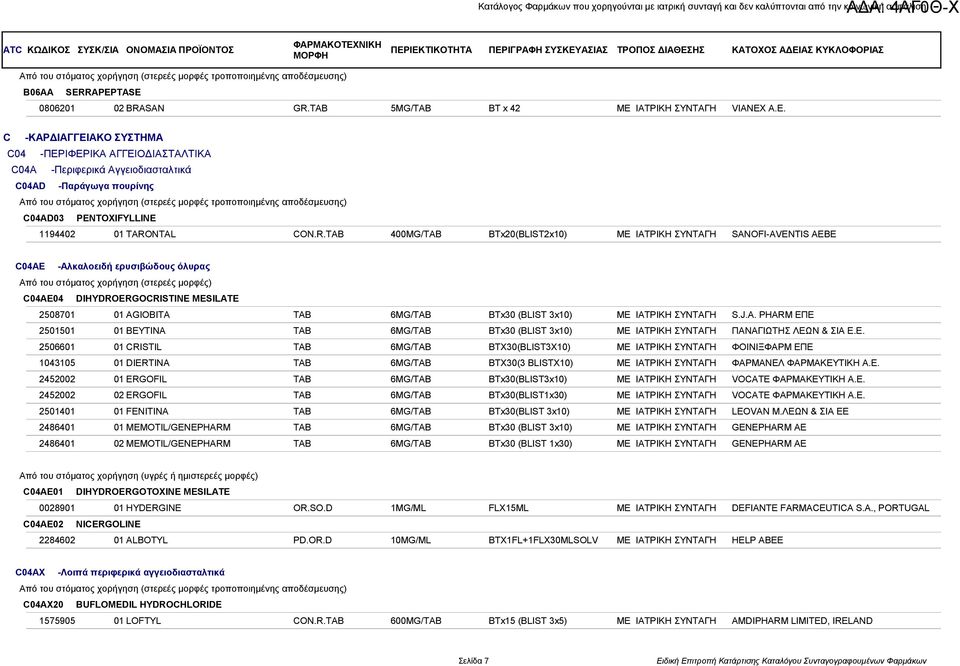Viewport: 960px width, 666px height.
Task: Click the product name "TARONTAL"
Action: [151, 234]
